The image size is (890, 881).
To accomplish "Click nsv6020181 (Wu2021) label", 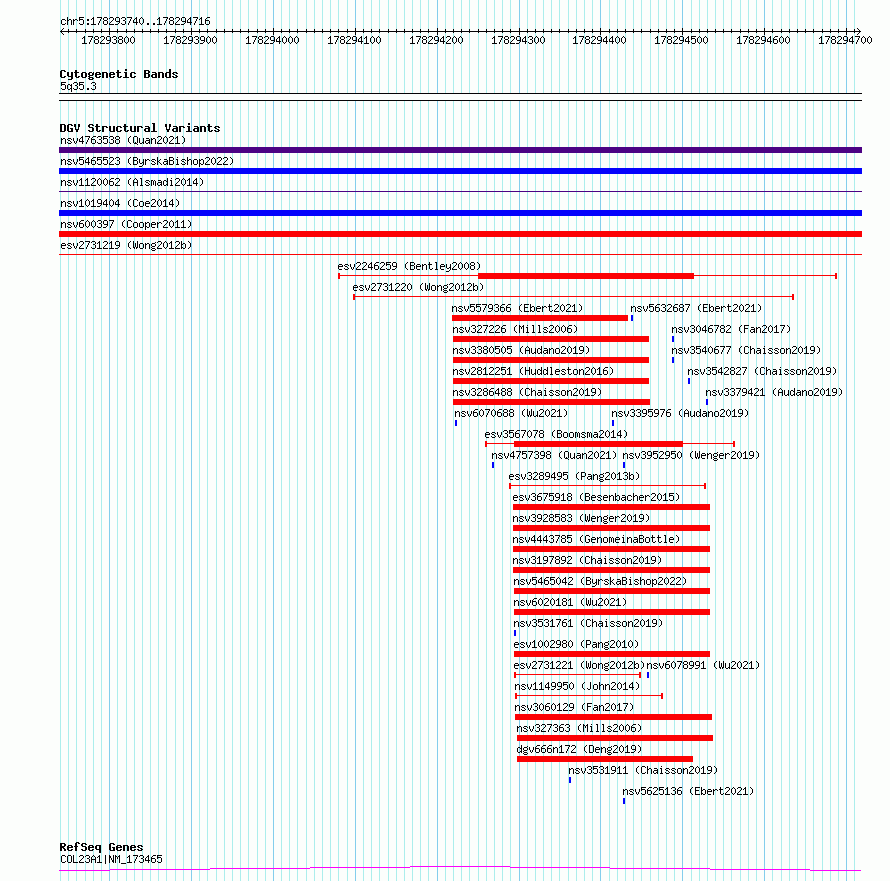I will click(x=570, y=602).
